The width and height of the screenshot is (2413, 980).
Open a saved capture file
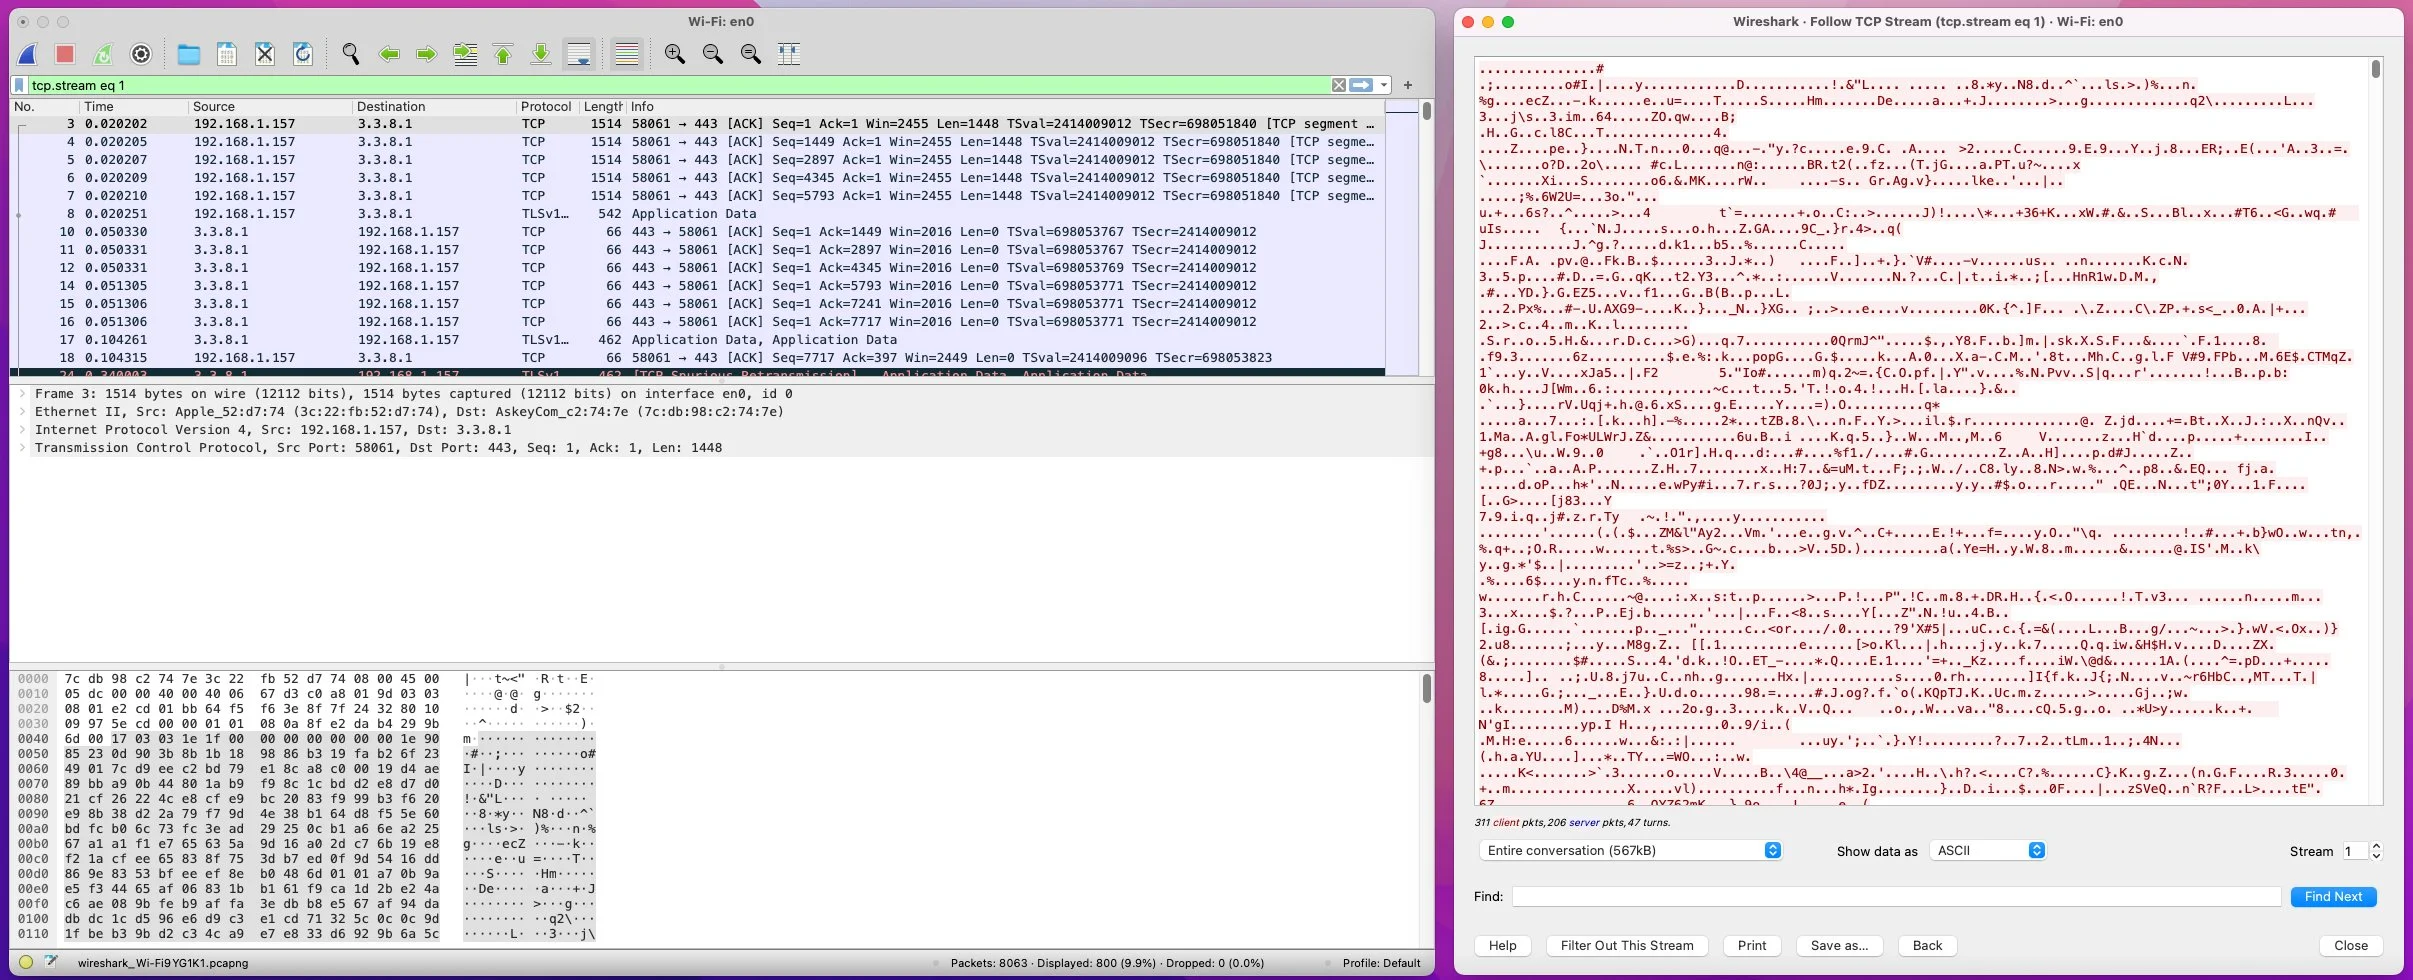click(188, 53)
